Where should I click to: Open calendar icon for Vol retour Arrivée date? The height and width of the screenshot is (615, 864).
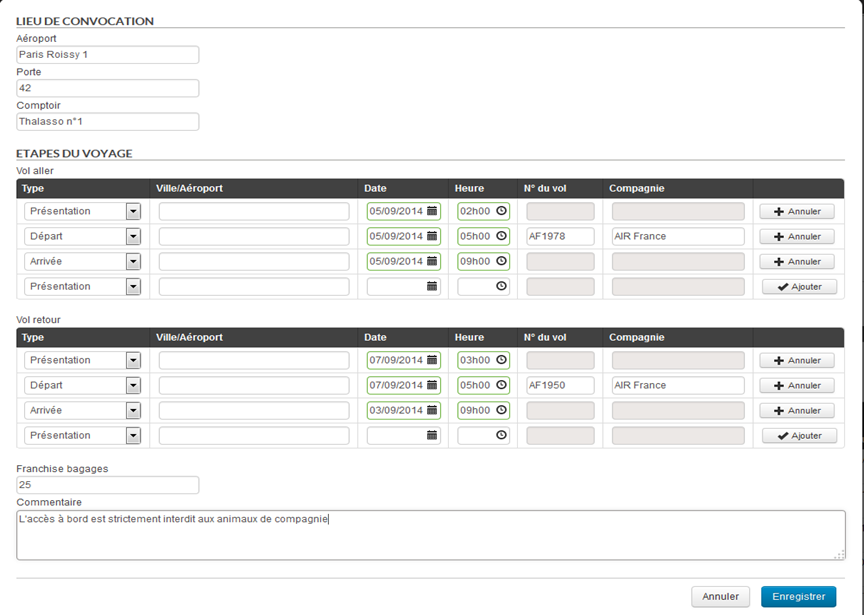click(432, 411)
